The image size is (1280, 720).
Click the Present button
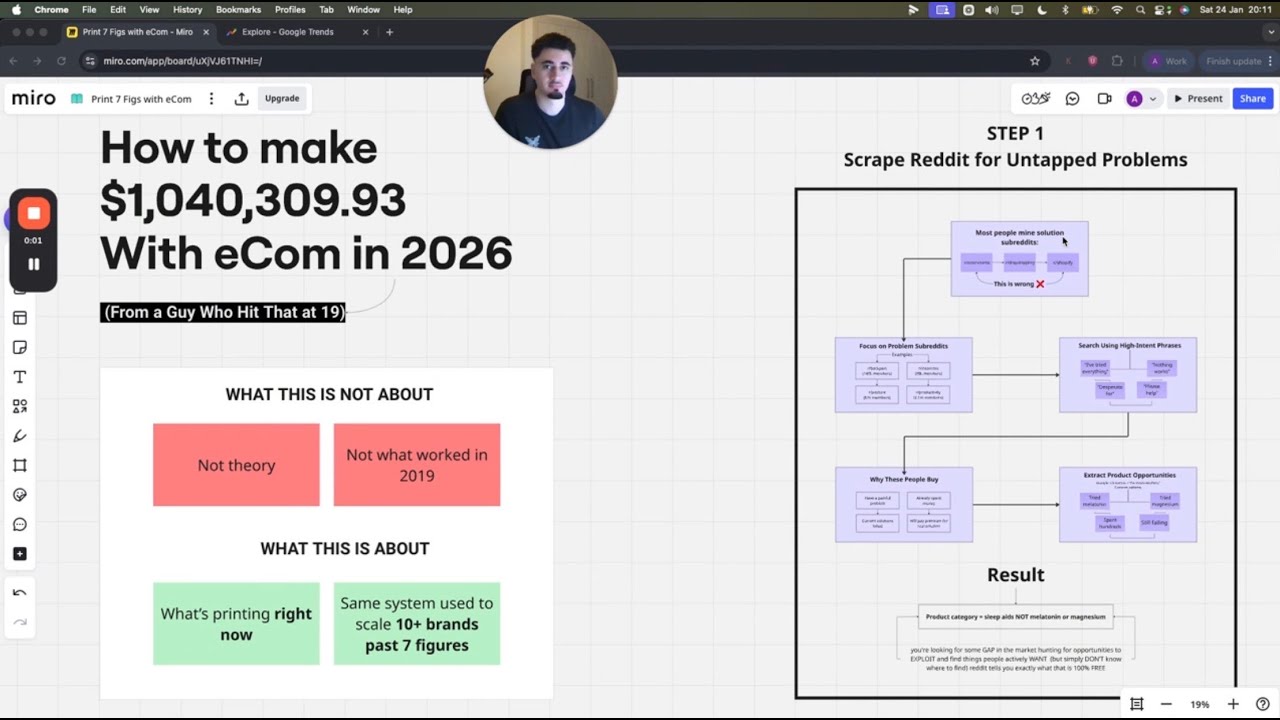(x=1198, y=99)
